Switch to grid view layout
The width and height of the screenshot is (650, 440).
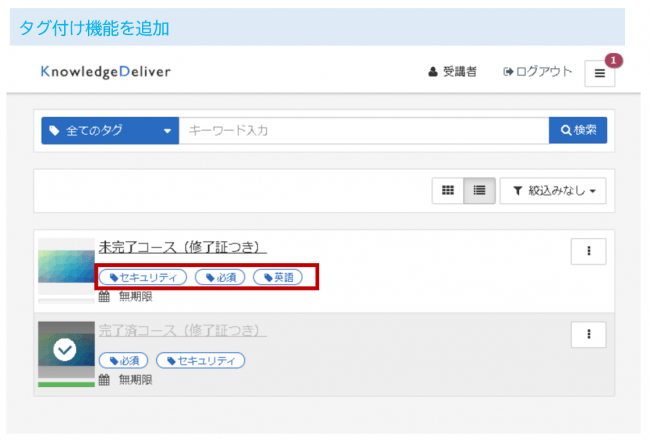click(448, 190)
